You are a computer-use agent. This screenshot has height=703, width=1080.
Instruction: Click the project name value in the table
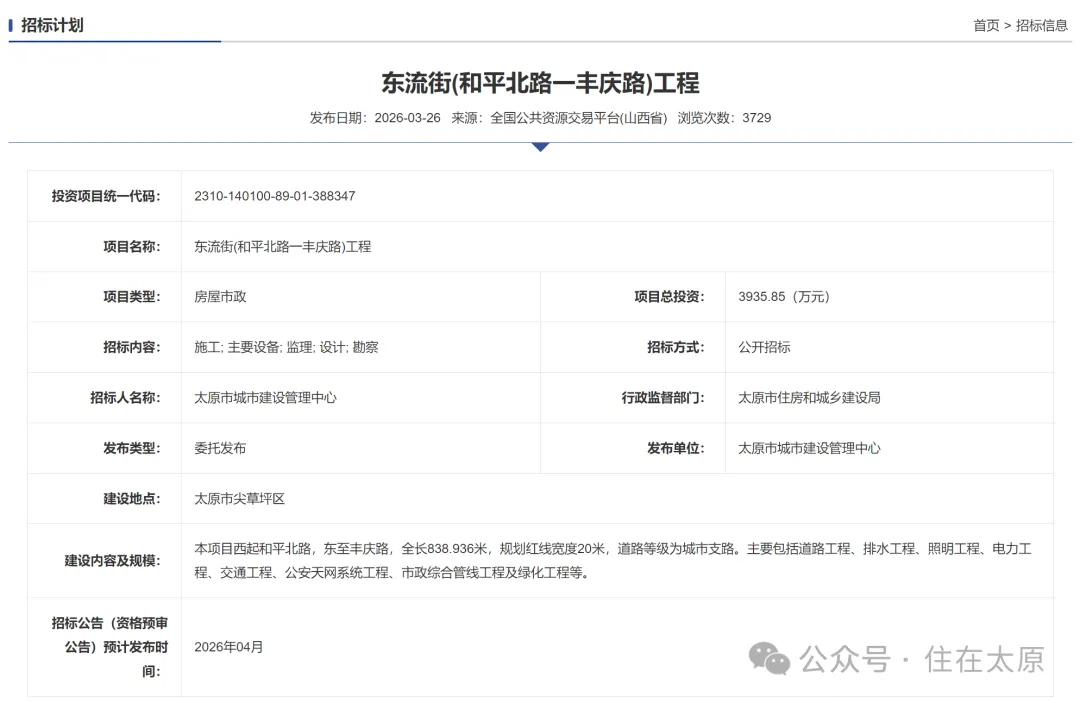282,246
